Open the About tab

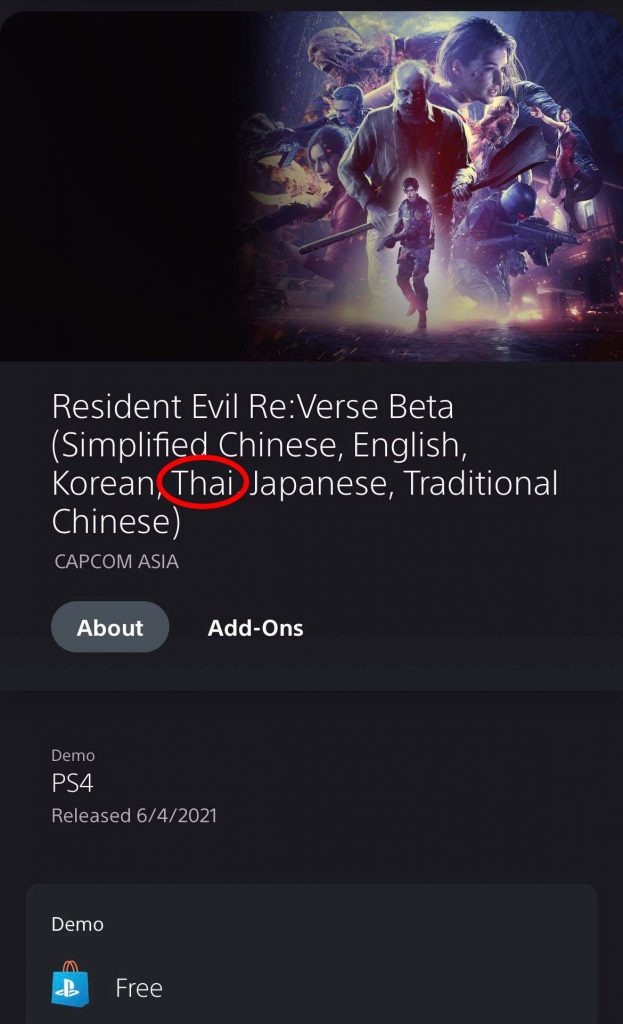(x=110, y=627)
